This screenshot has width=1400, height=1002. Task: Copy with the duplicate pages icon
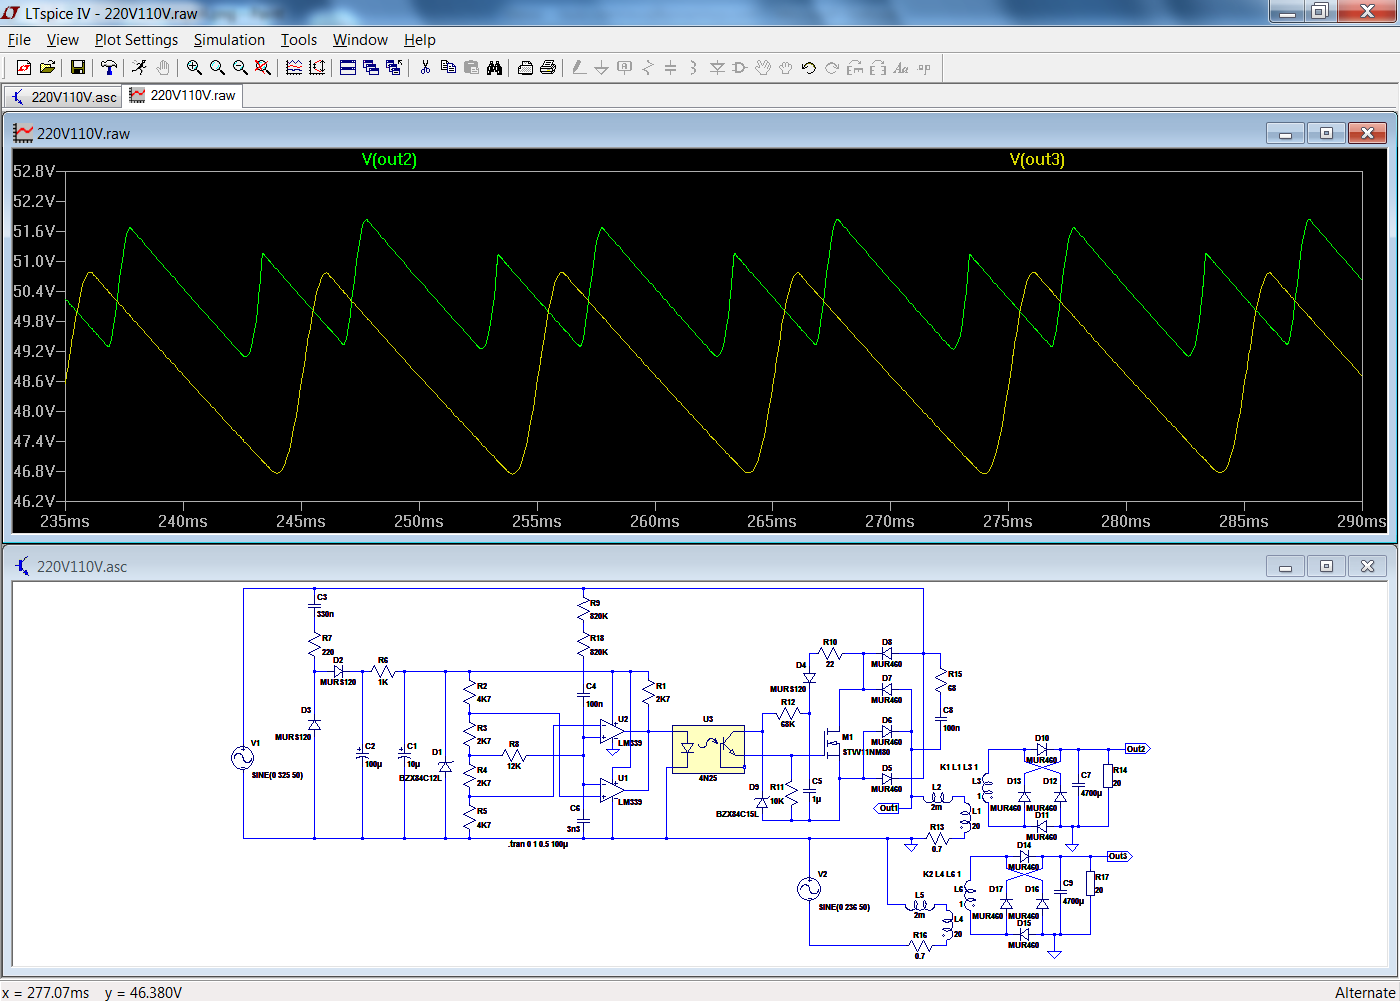[x=448, y=68]
